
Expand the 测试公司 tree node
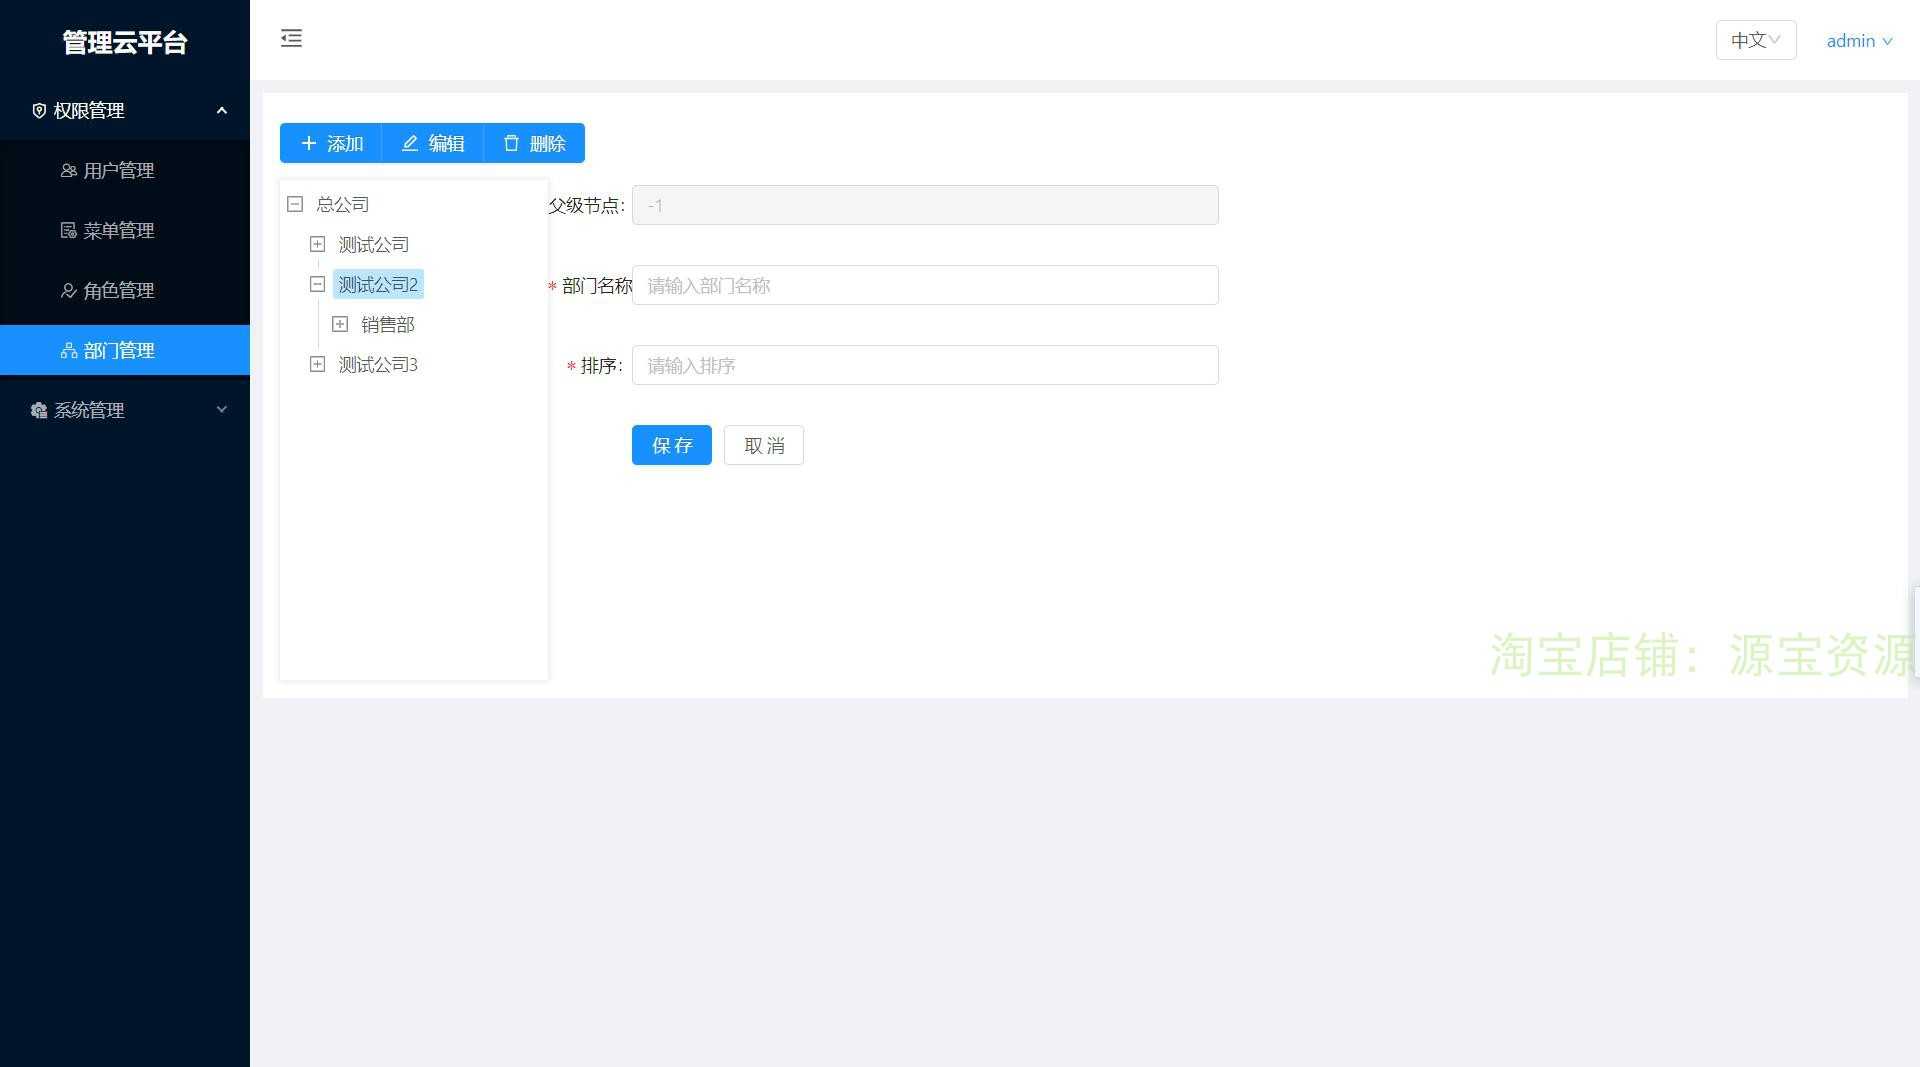pyautogui.click(x=317, y=244)
